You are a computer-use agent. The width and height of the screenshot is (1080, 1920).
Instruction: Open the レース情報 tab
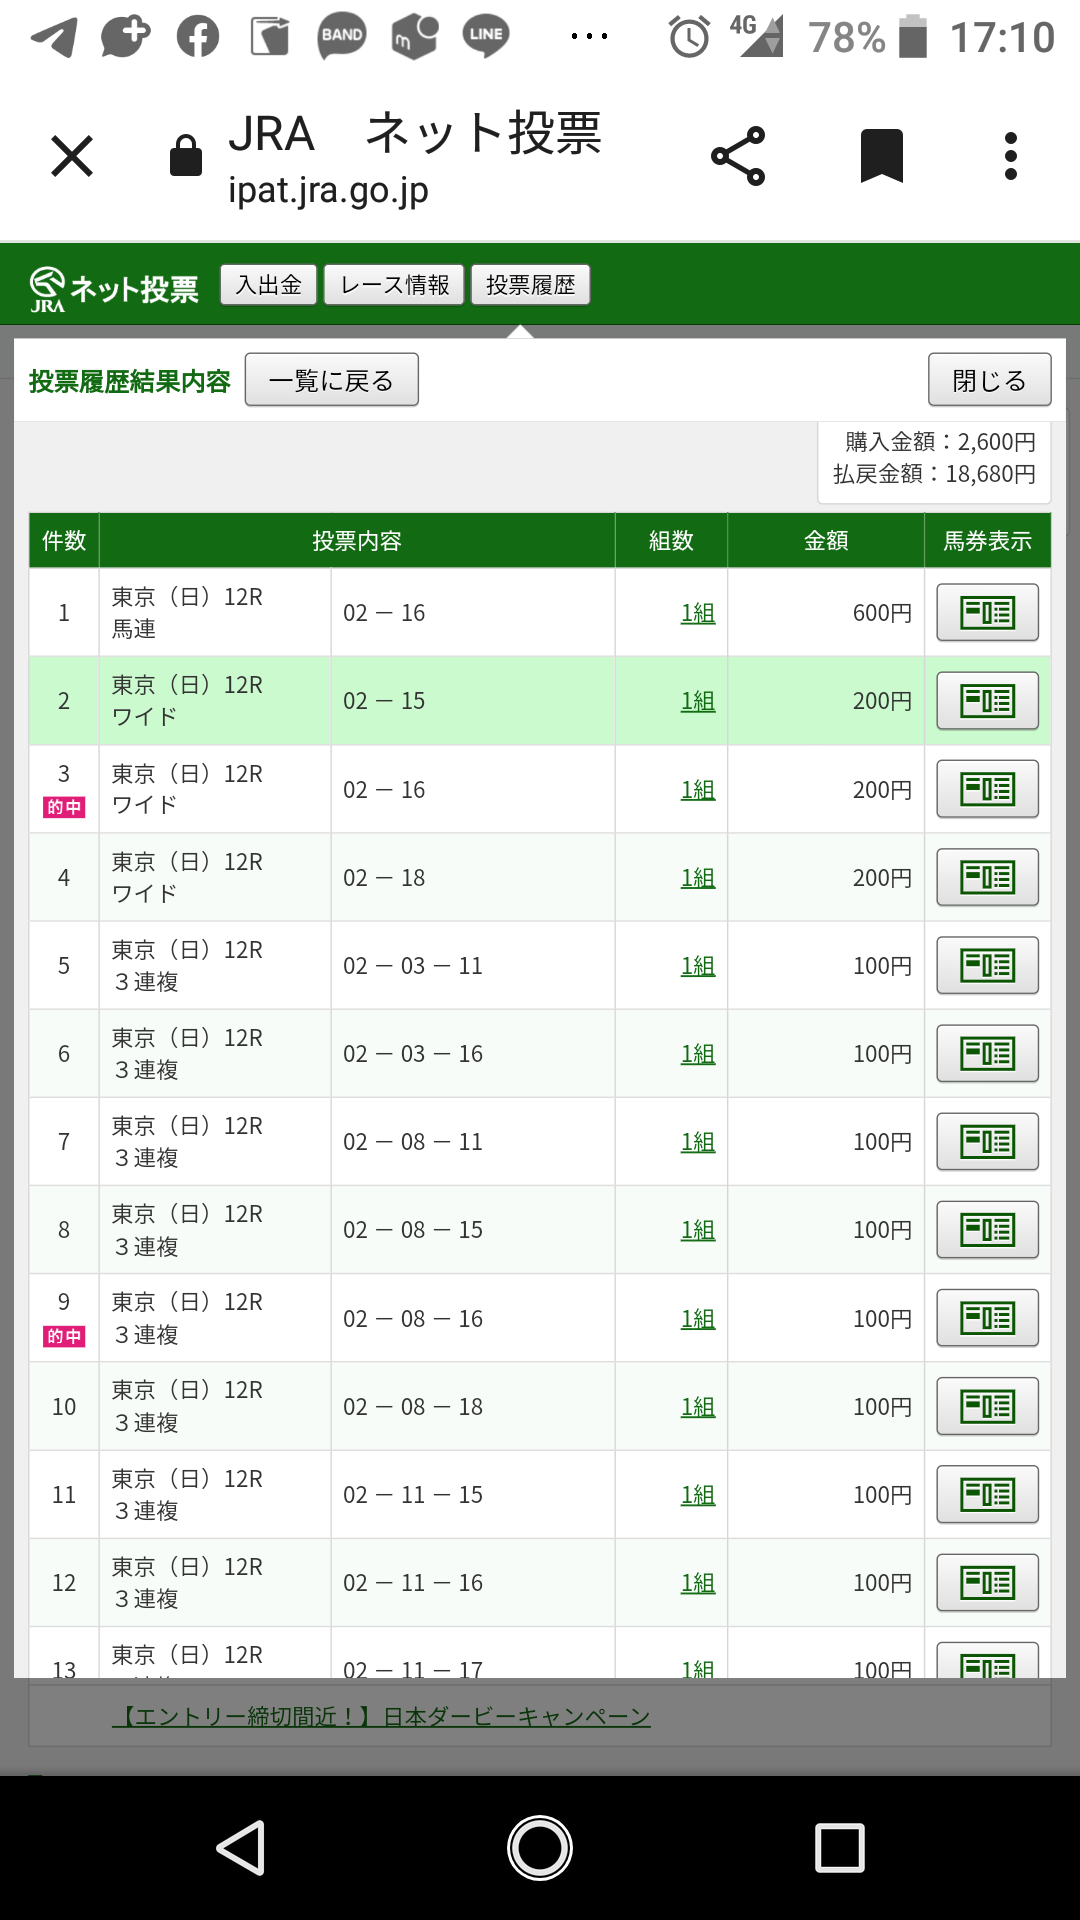click(x=394, y=285)
